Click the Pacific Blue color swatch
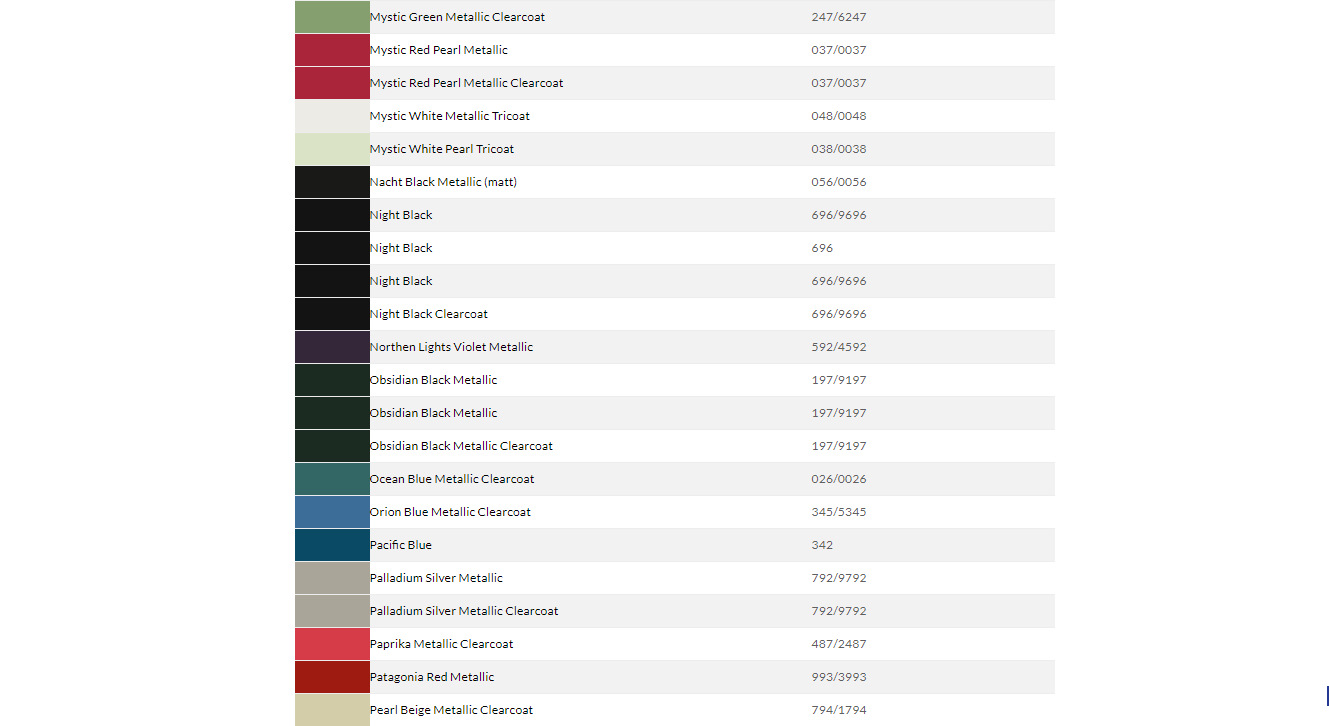 pyautogui.click(x=332, y=545)
